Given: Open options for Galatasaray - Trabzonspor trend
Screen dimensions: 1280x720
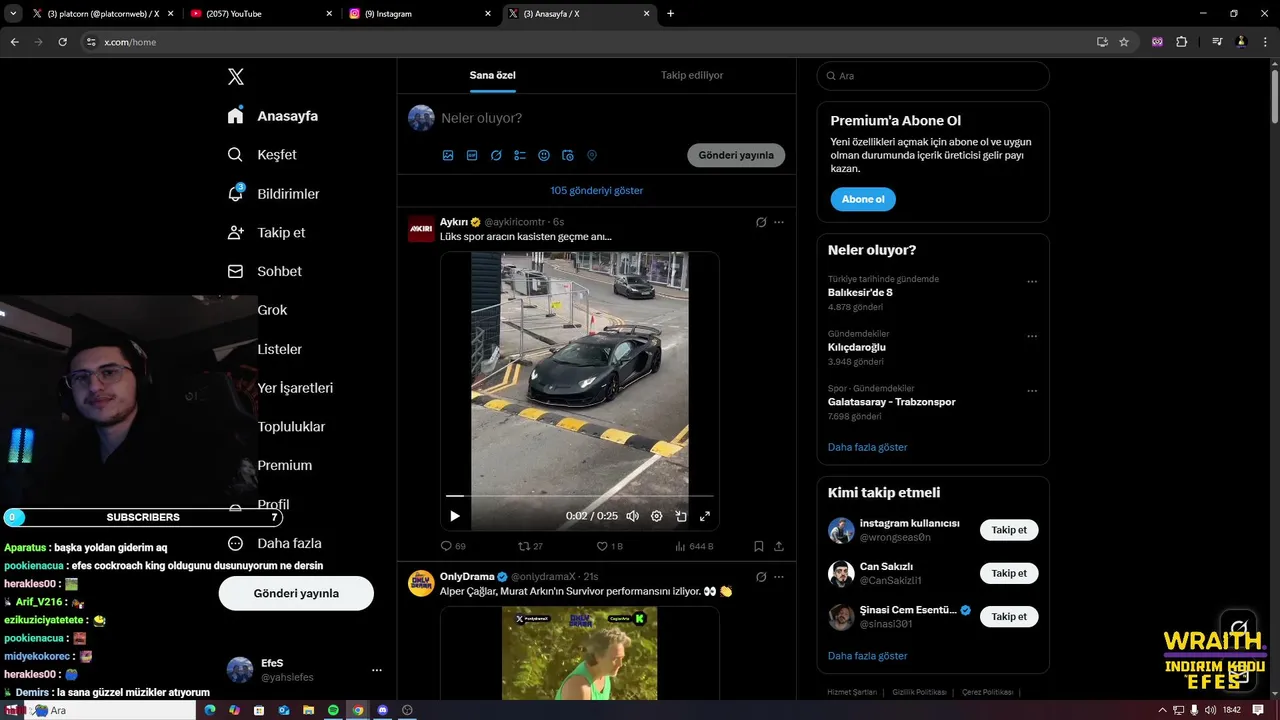Looking at the screenshot, I should pyautogui.click(x=1032, y=391).
